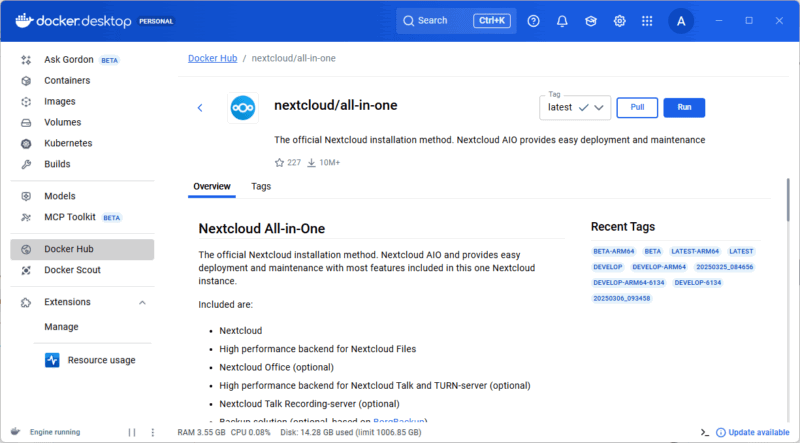Select the LATEST-ARM64 recent tag
Viewport: 800px width, 443px height.
(695, 251)
